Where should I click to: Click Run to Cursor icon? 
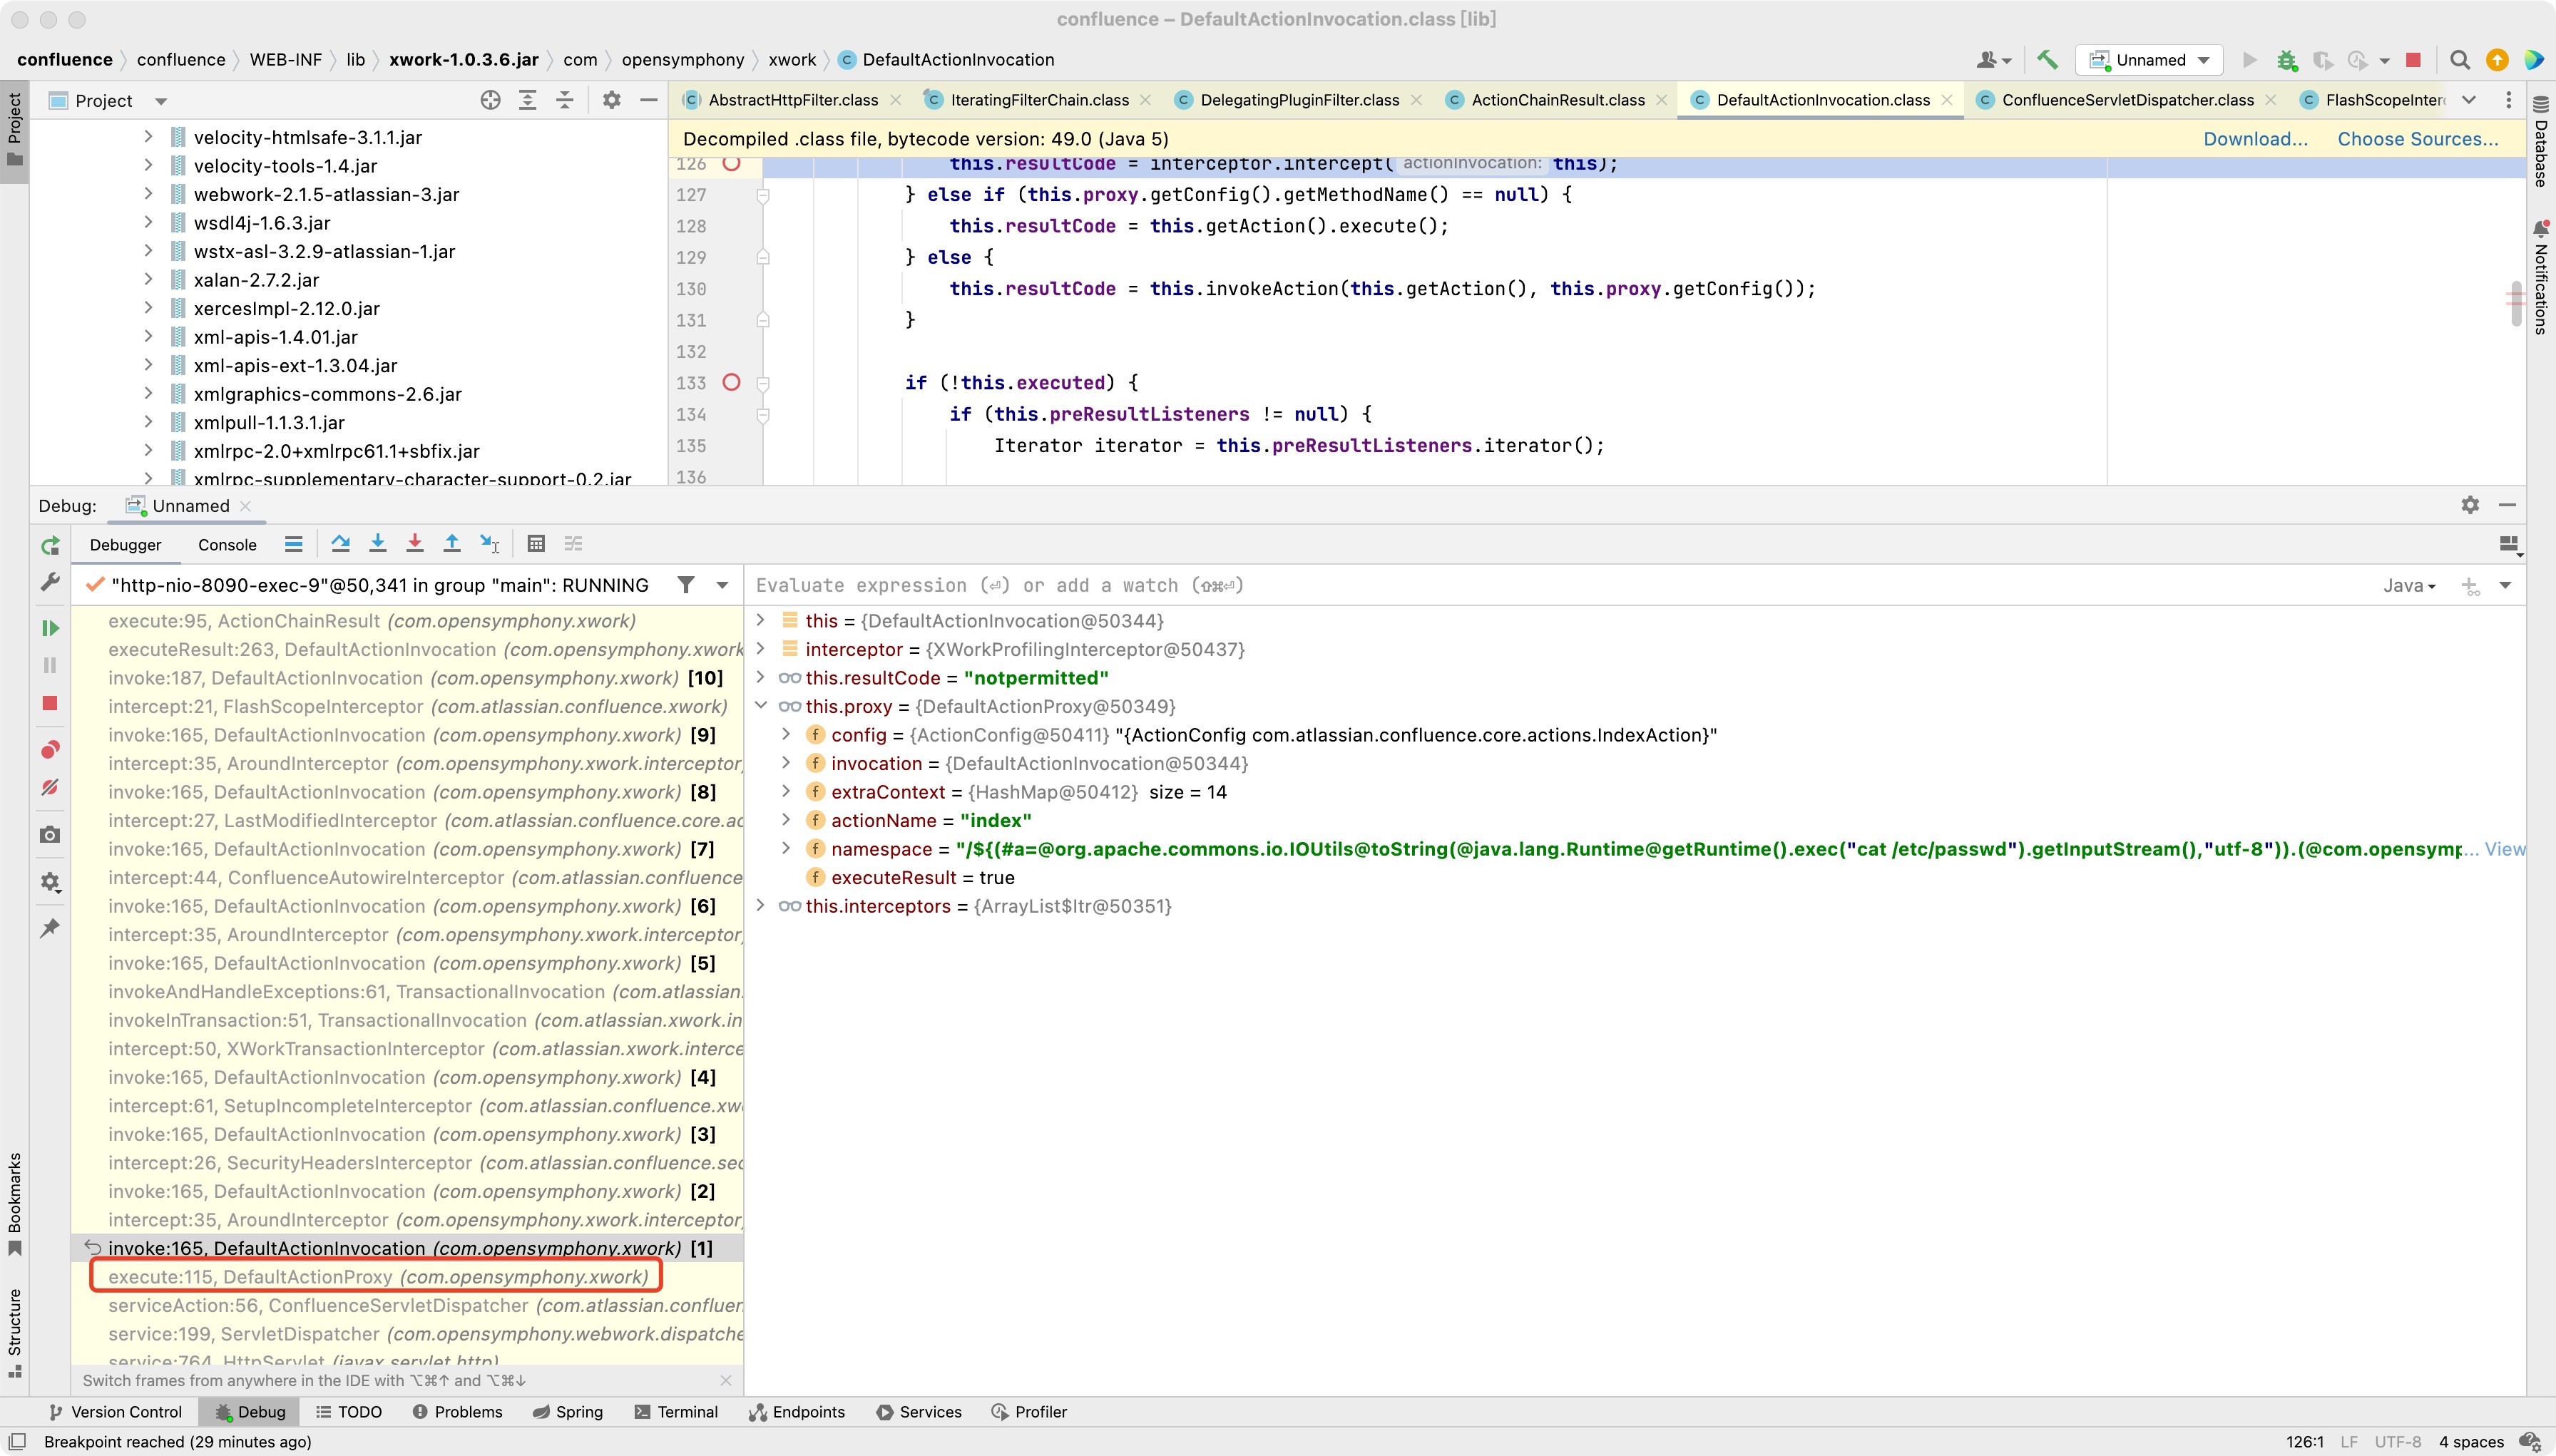[x=489, y=543]
